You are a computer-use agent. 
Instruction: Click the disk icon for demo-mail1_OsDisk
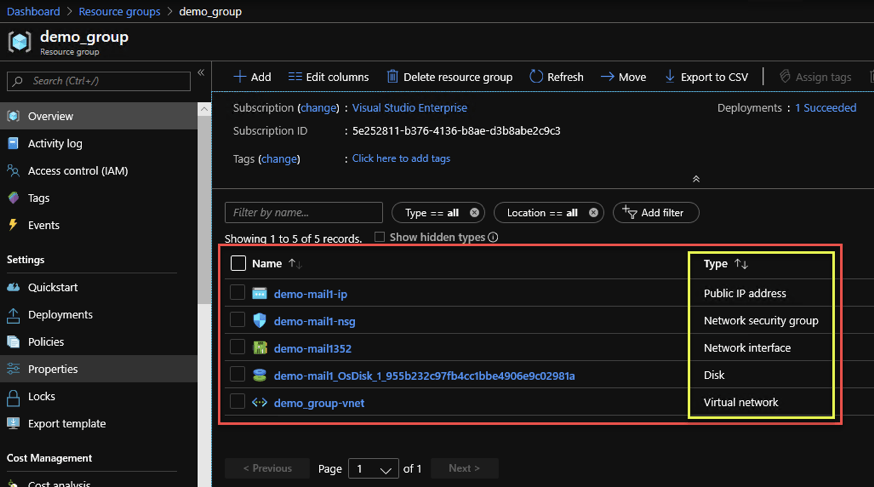click(x=259, y=375)
